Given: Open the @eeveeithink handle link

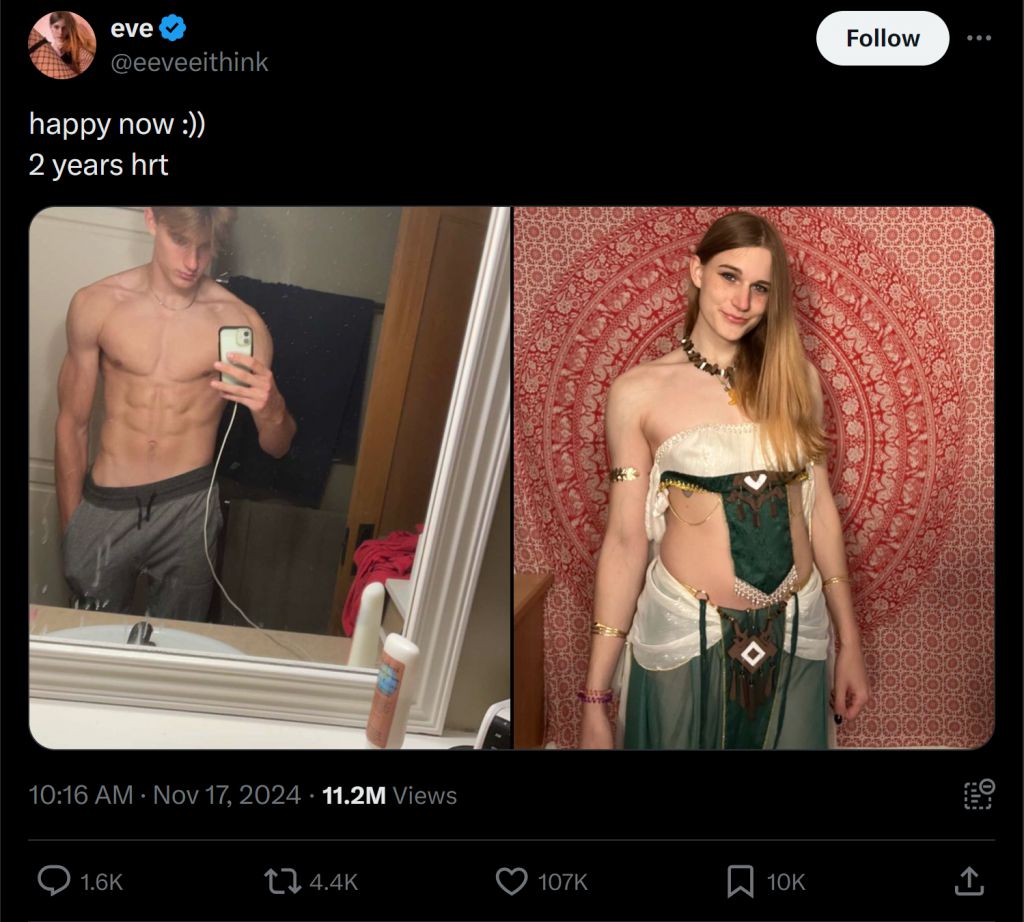Looking at the screenshot, I should pos(189,62).
